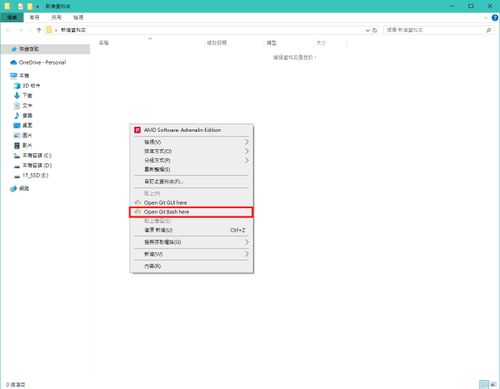Click the refresh icon beside address bar
Screen dimensions: 500x389
coord(375,30)
